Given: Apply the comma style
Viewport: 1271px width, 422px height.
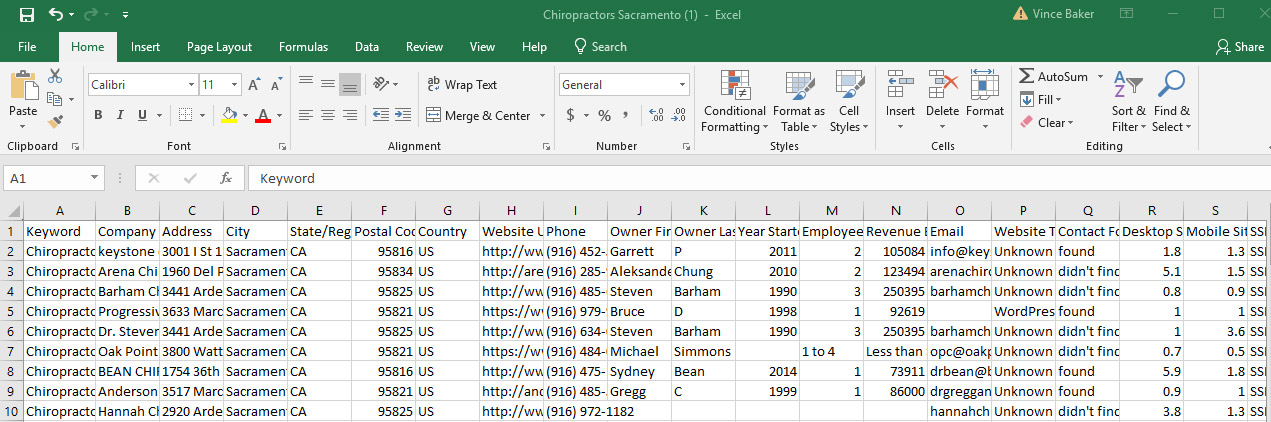Looking at the screenshot, I should tap(626, 116).
